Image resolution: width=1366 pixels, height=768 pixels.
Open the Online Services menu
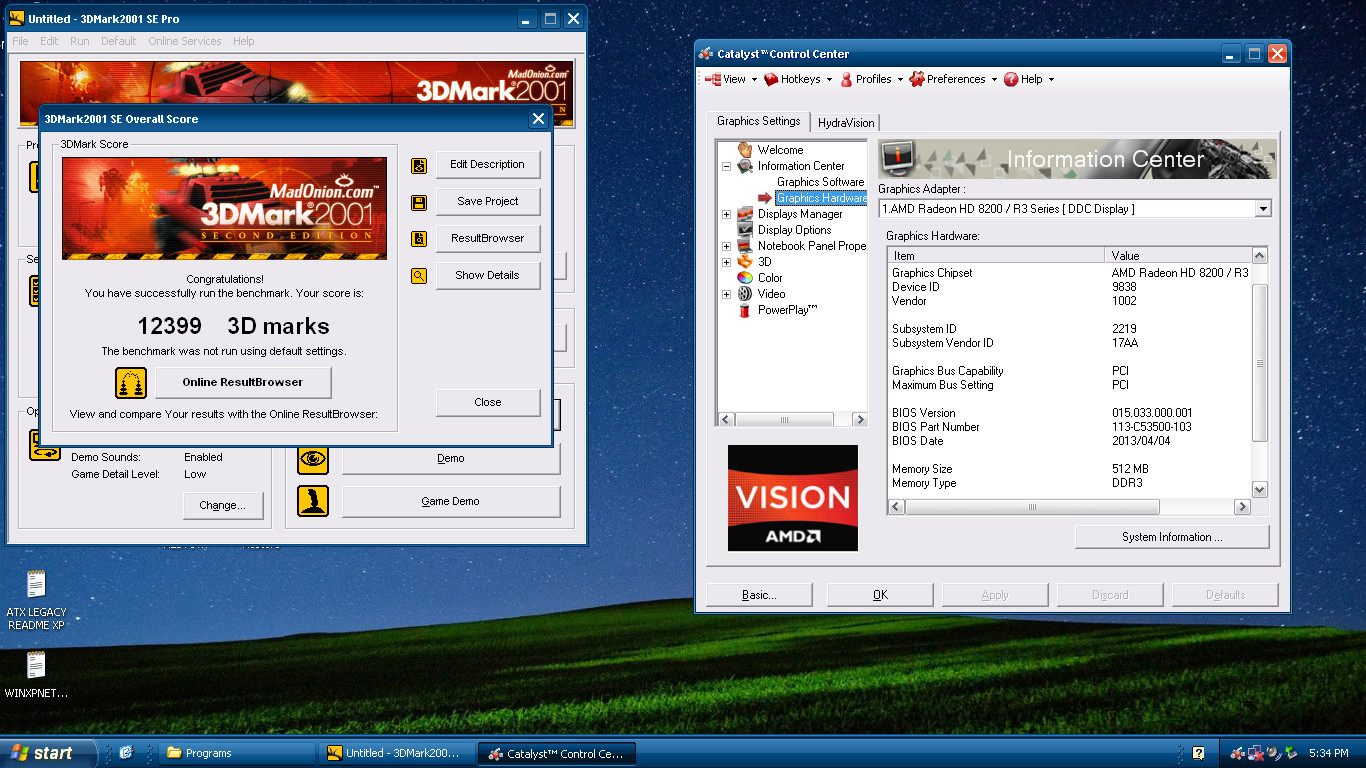(185, 41)
